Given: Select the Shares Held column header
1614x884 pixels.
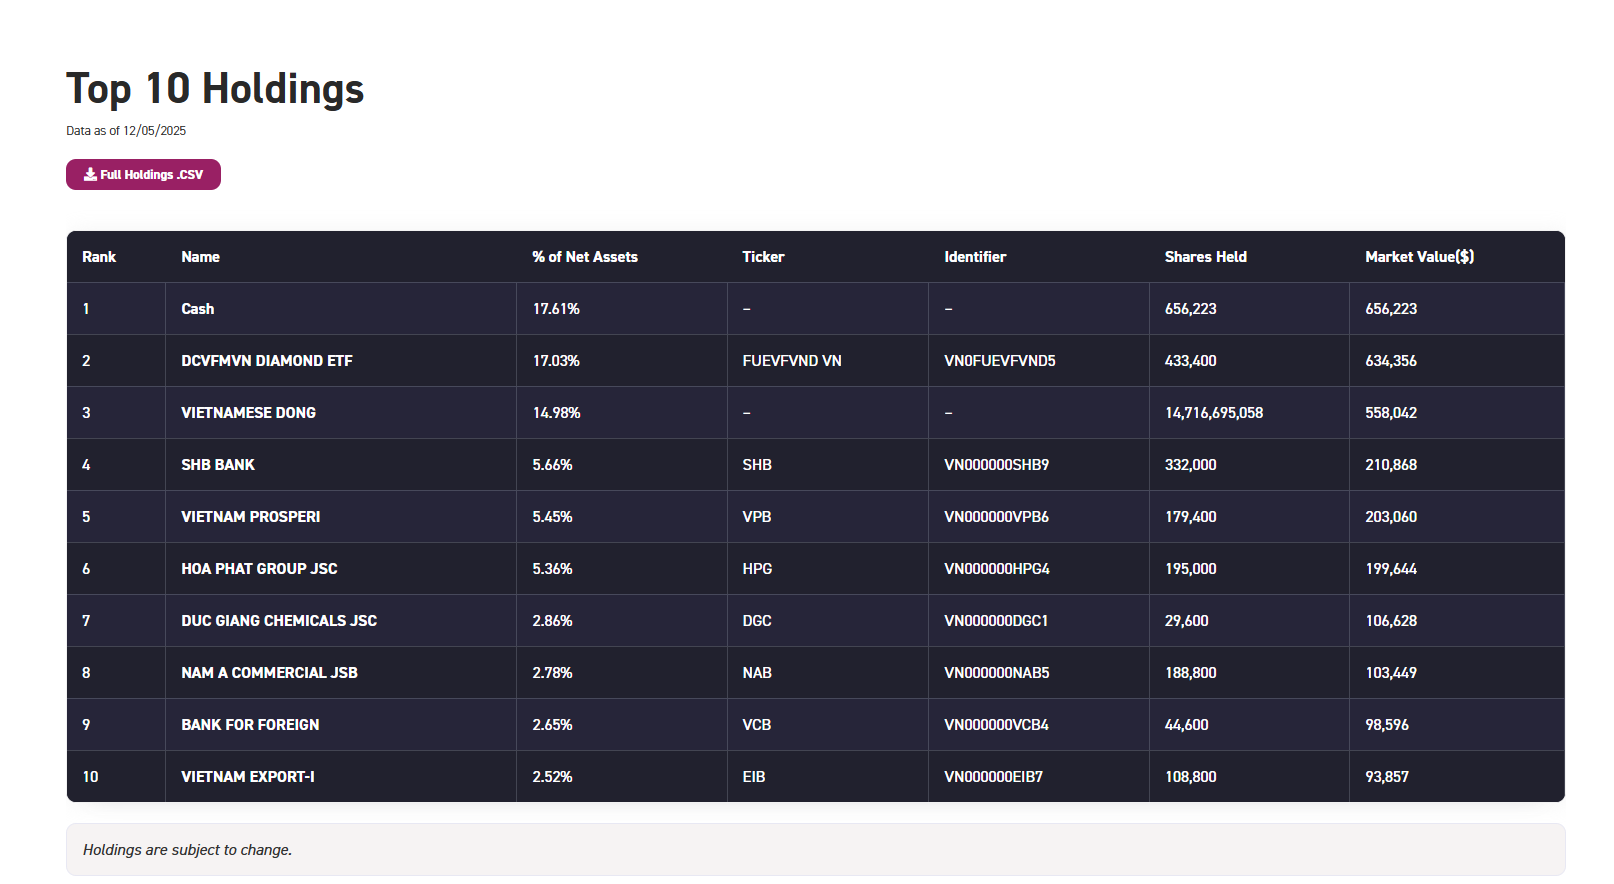Looking at the screenshot, I should pos(1205,257).
